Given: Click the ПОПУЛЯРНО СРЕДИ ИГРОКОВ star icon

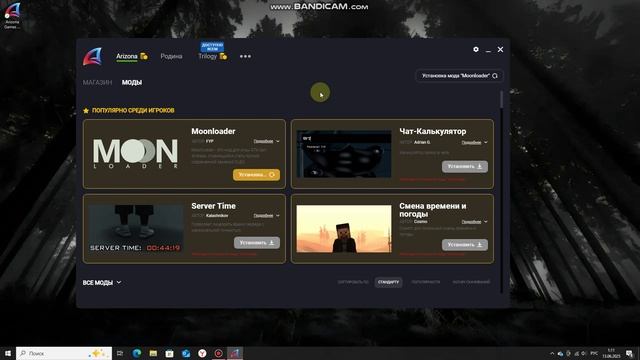Looking at the screenshot, I should pyautogui.click(x=86, y=111).
